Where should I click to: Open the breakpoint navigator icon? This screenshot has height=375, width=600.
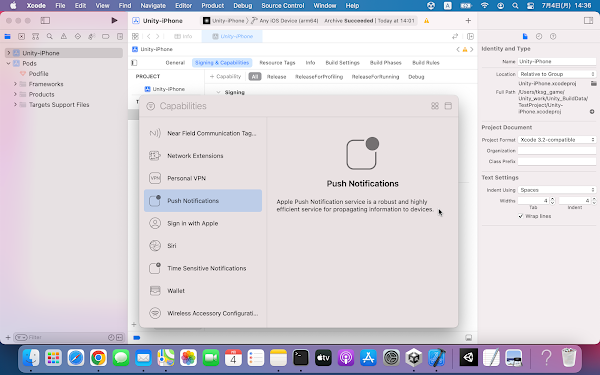(106, 36)
